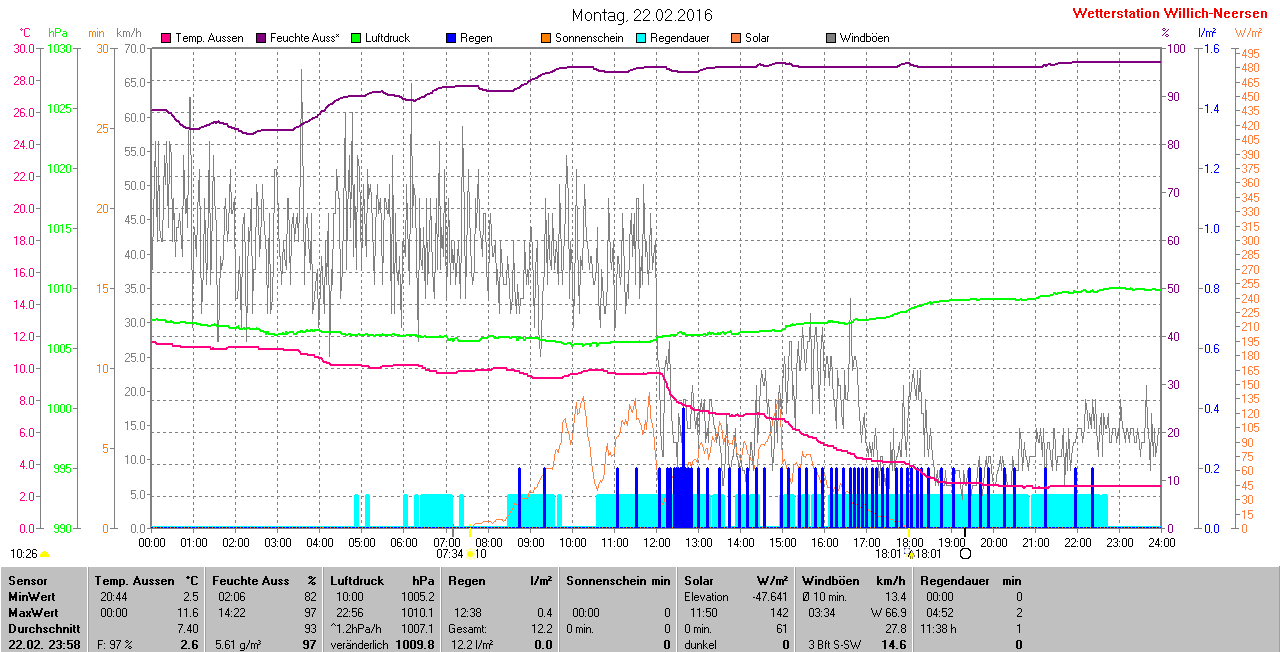Select the 'Windböen' legend label

pos(865,38)
